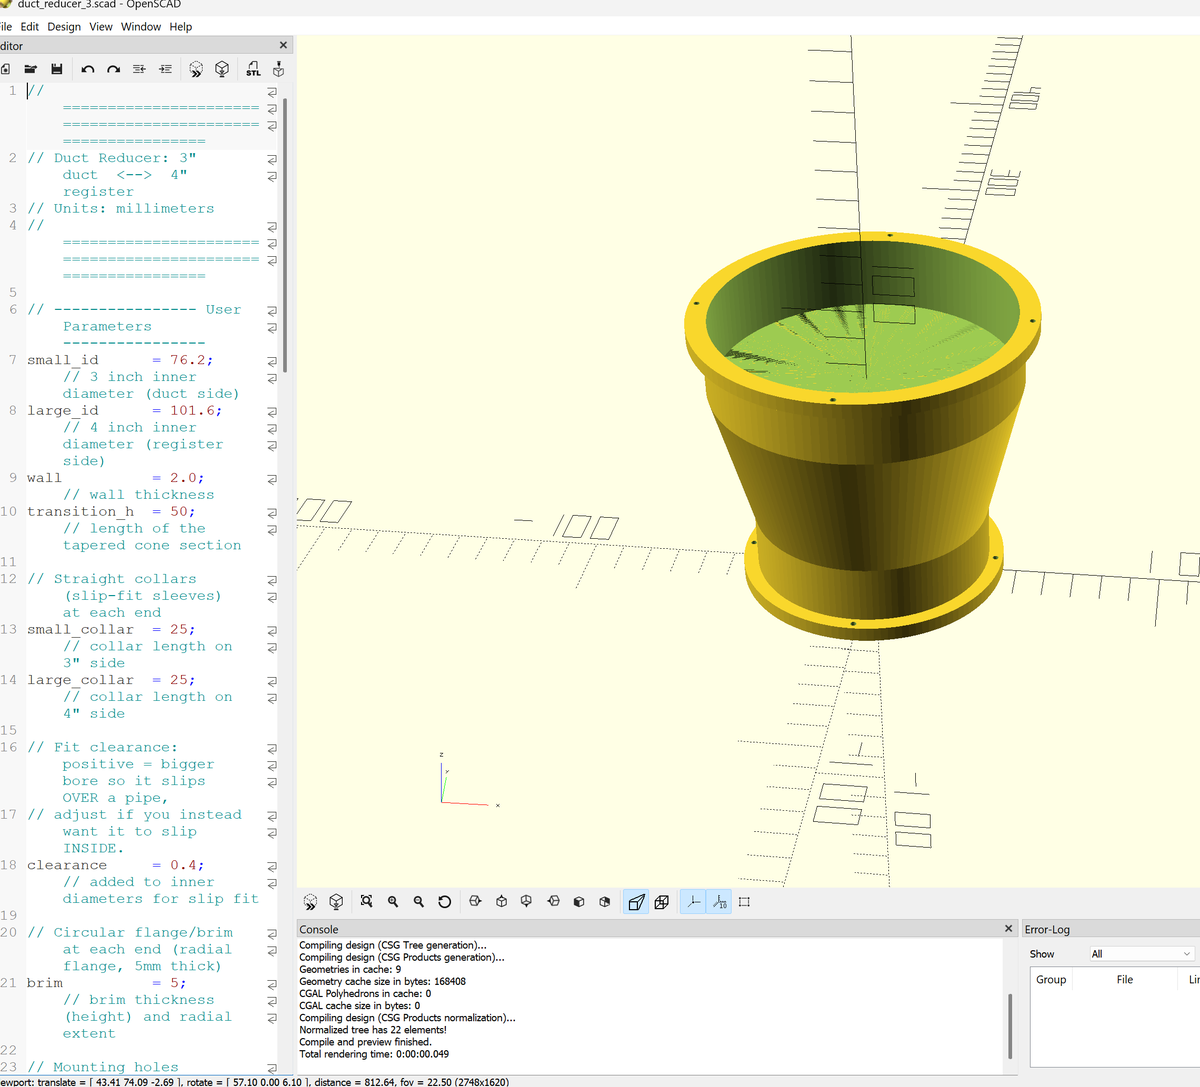Click the Group column header in Error-Log
The image size is (1200, 1087).
point(1051,980)
